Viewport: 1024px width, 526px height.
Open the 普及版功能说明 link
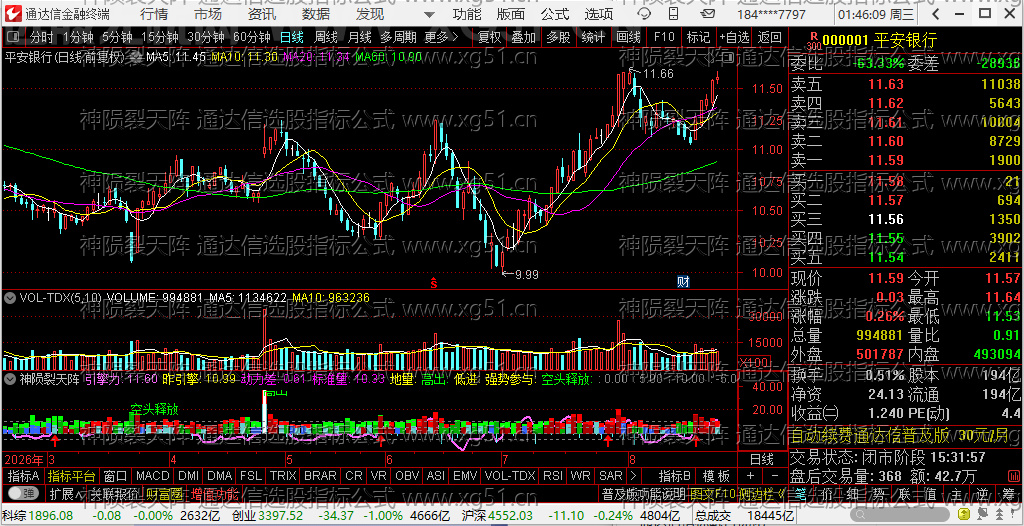643,493
